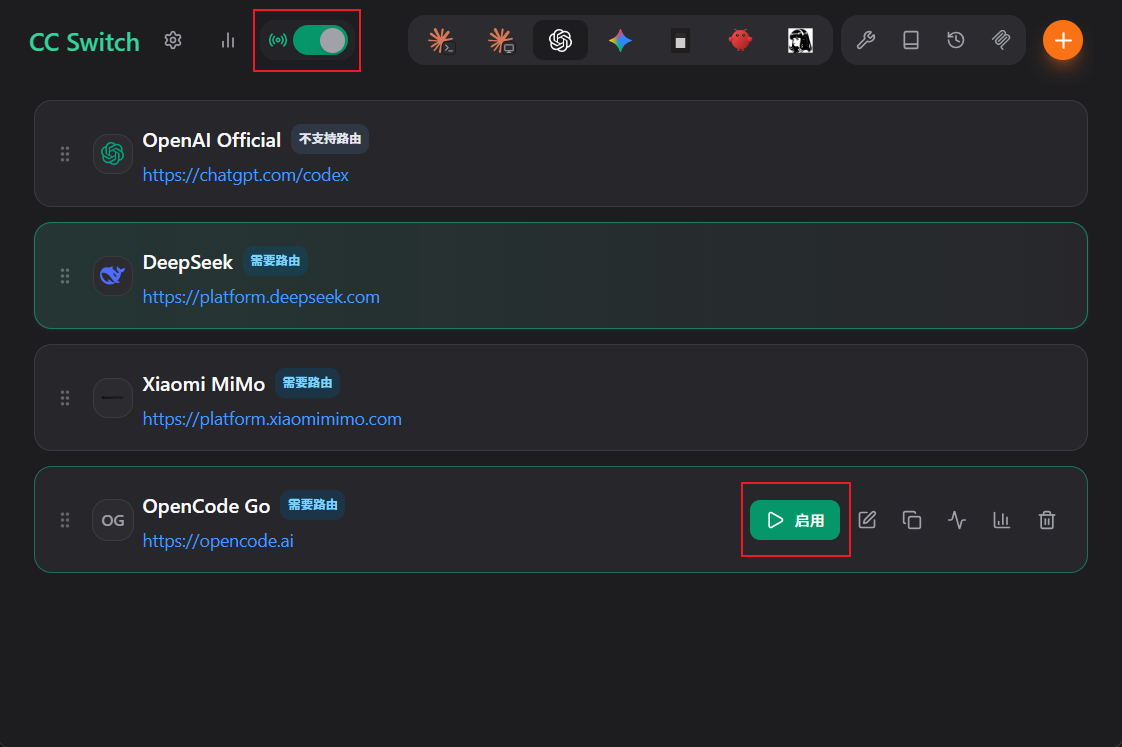Image resolution: width=1122 pixels, height=747 pixels.
Task: Open the history clock icon
Action: click(956, 40)
